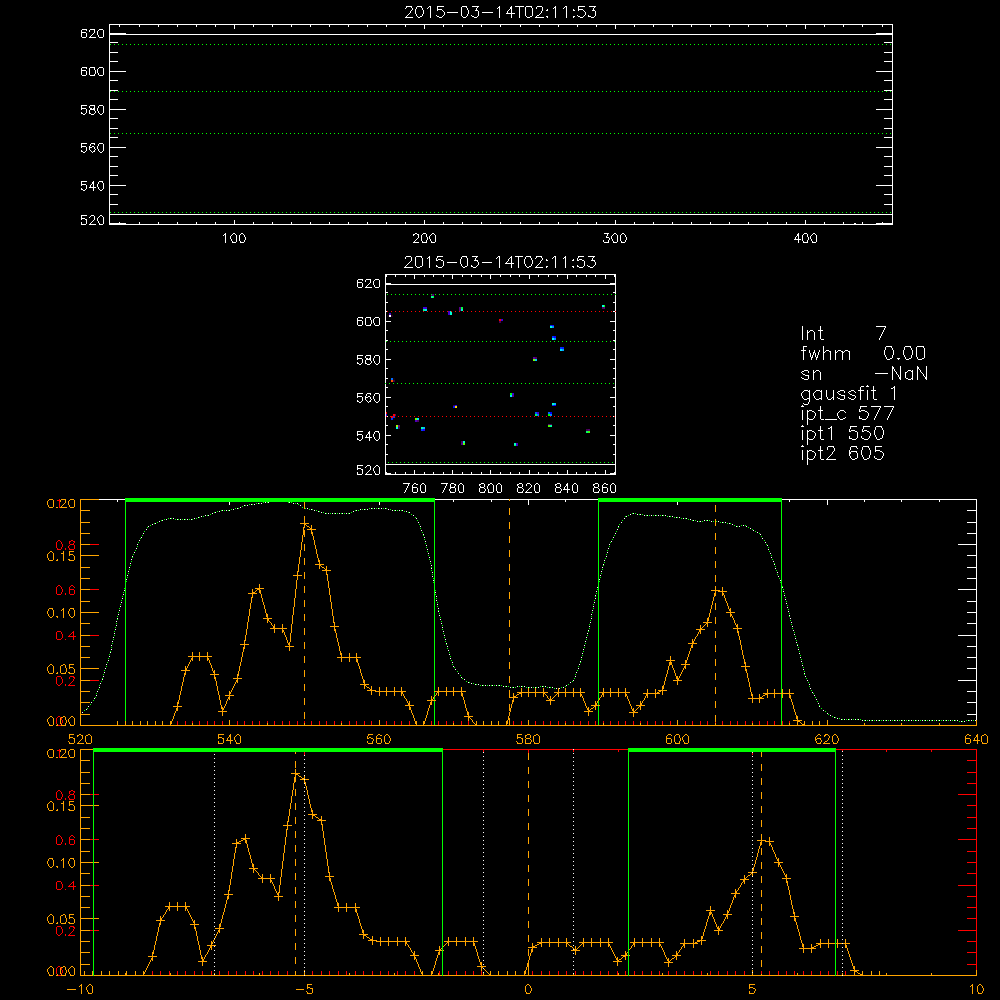Click x-axis label '540' under third plot
Screen dimensions: 1000x1000
(230, 739)
